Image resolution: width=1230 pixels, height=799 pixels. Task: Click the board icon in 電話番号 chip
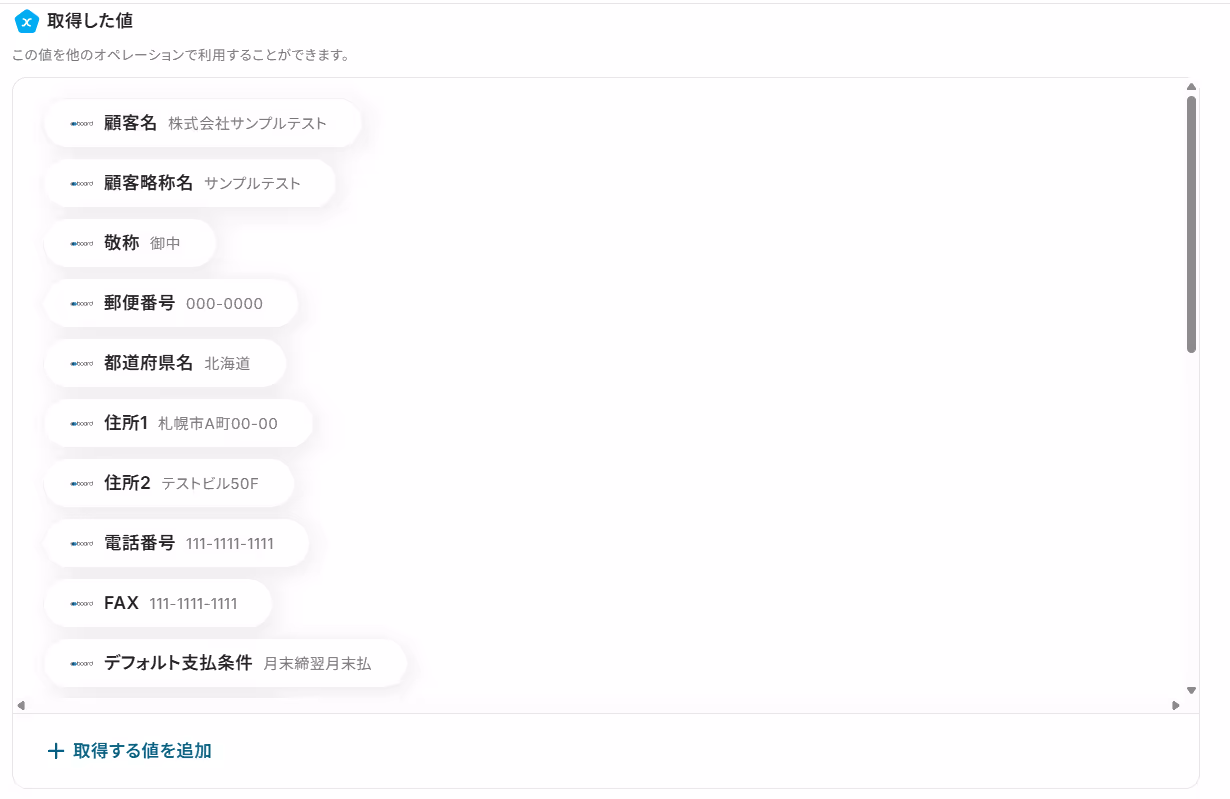click(x=82, y=544)
